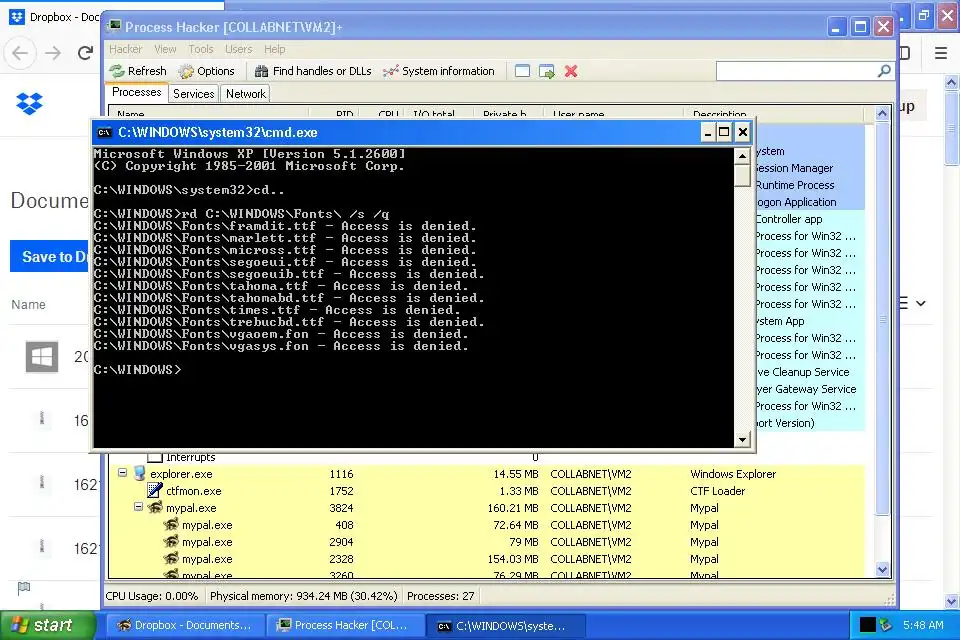Open the View menu
The image size is (960, 640).
click(x=165, y=49)
